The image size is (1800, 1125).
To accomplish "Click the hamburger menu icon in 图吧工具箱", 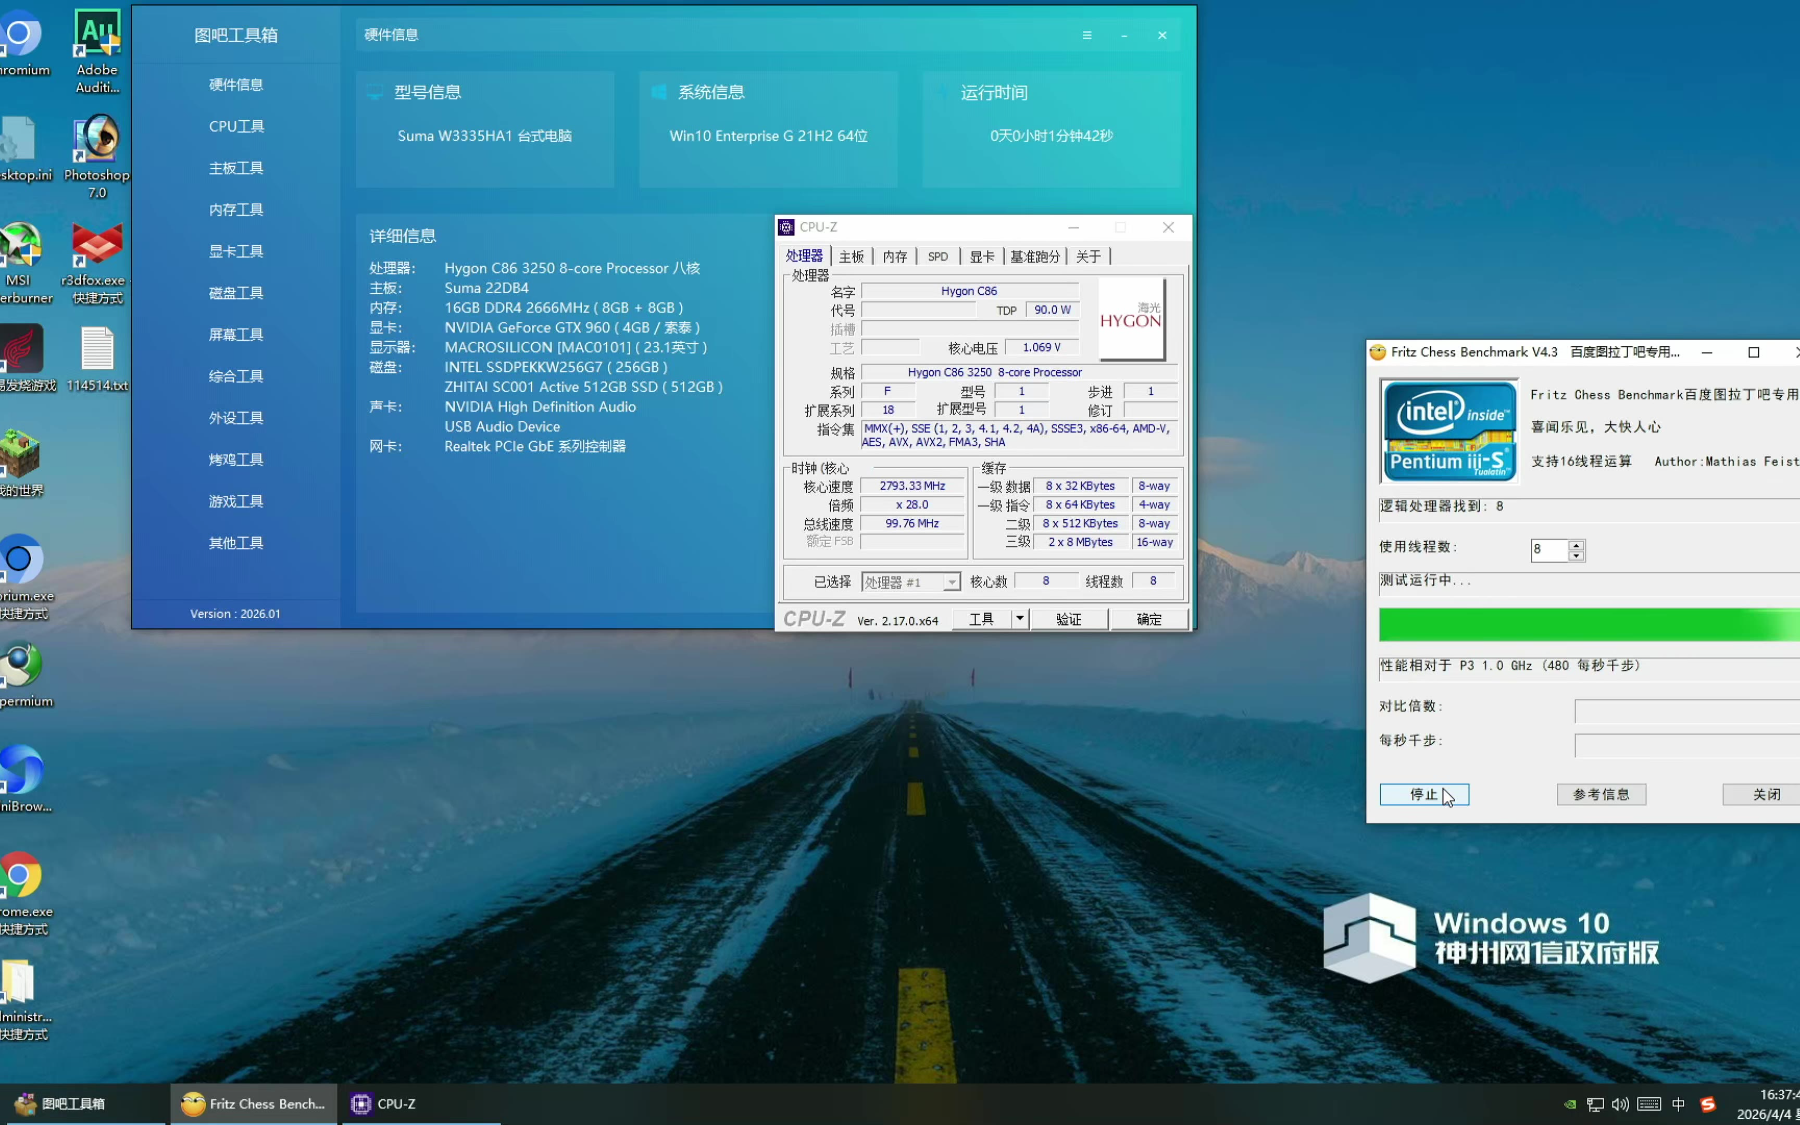I will 1087,35.
